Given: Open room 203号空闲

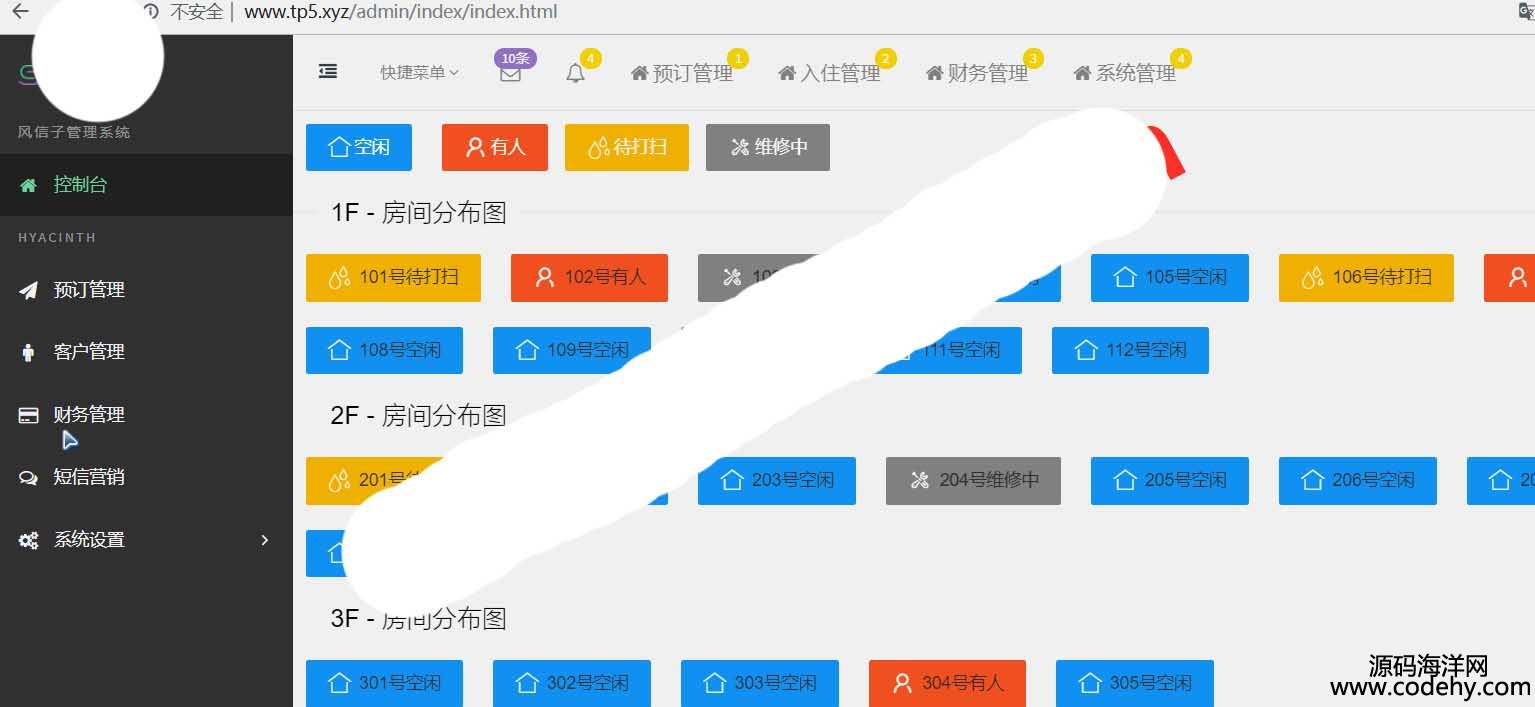Looking at the screenshot, I should pyautogui.click(x=777, y=480).
